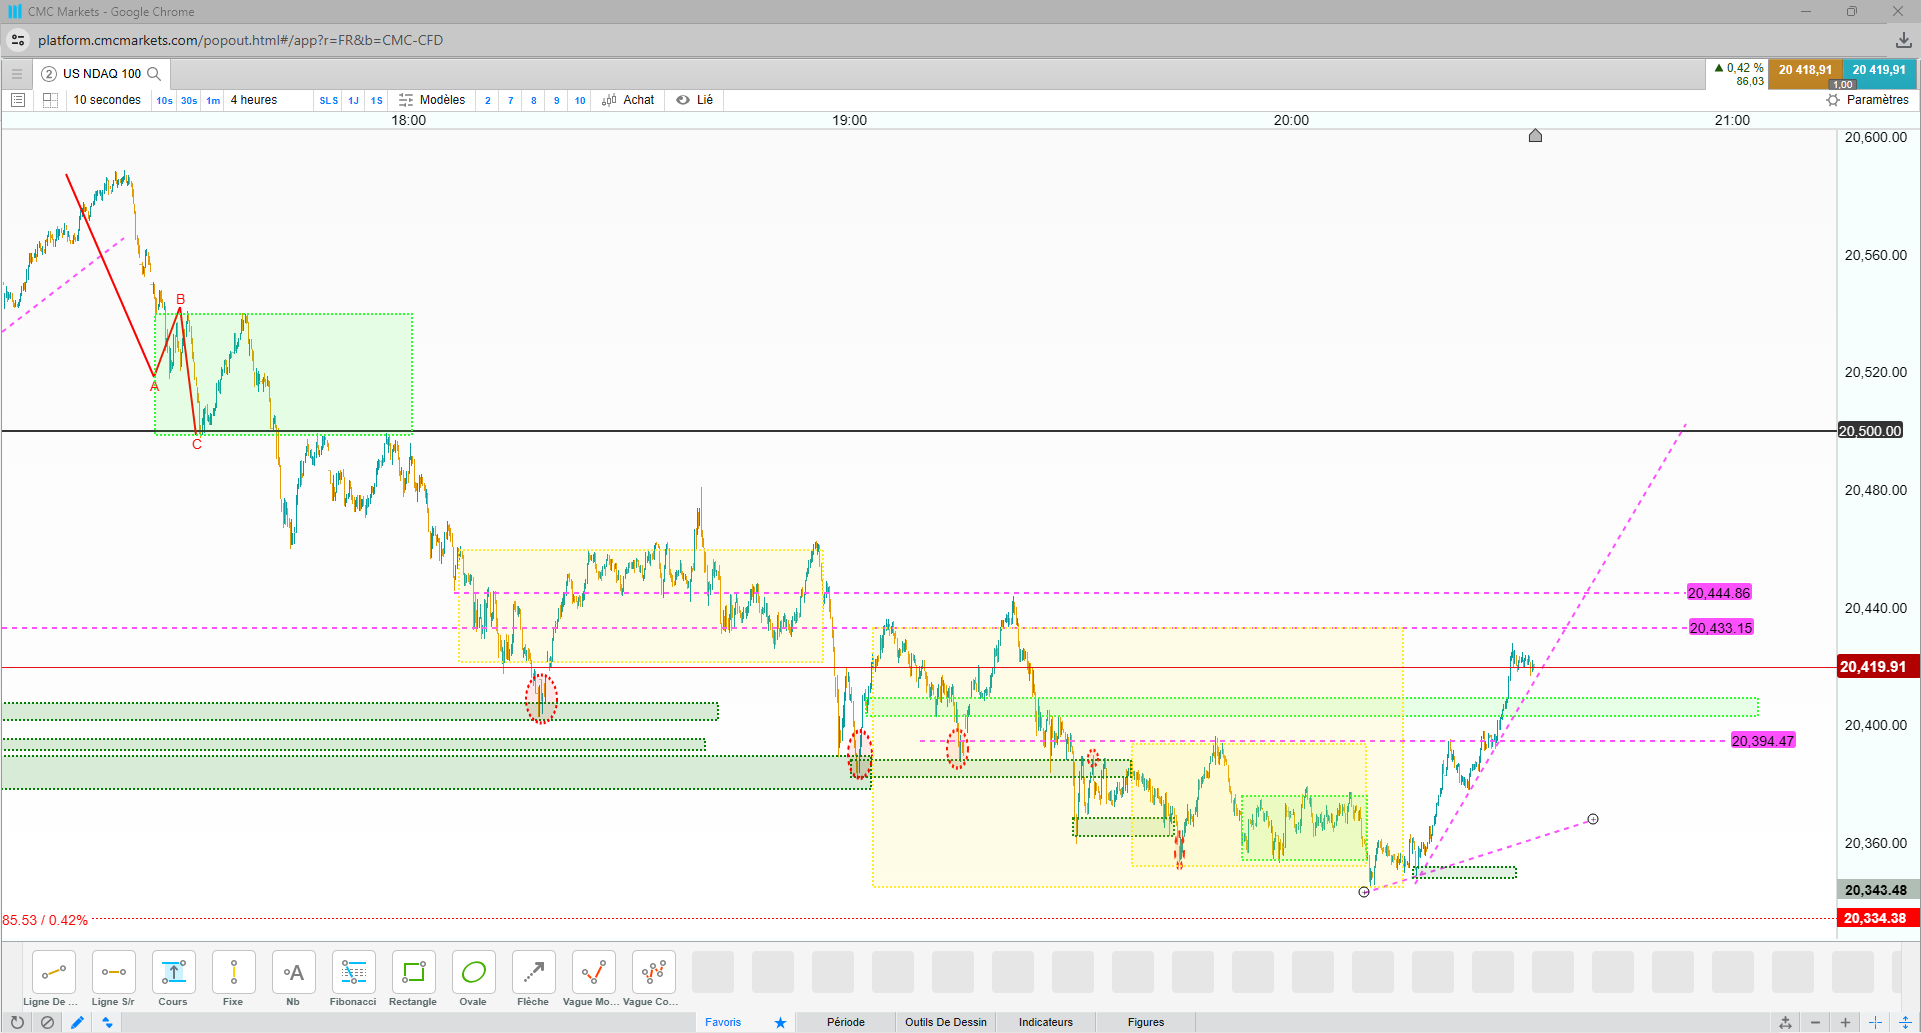Screen dimensions: 1921x1033
Task: Click the blue pencil edit icon
Action: (x=77, y=1022)
